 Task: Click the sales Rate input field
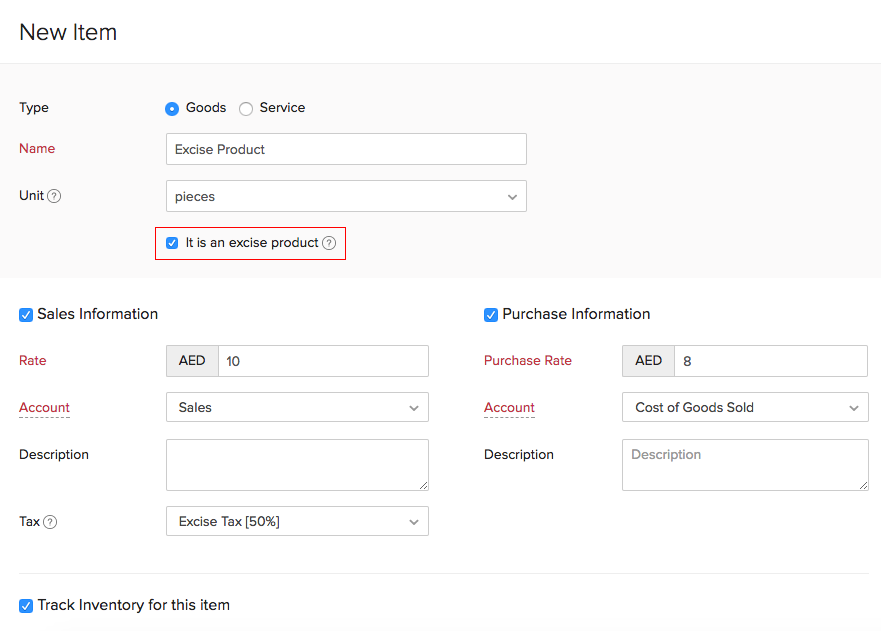(x=323, y=361)
